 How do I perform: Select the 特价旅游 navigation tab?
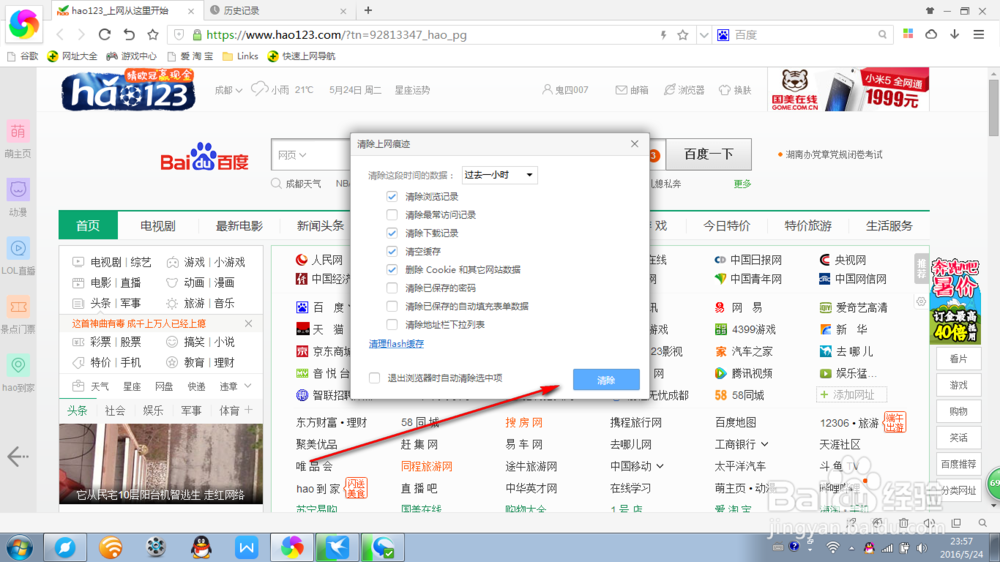click(x=808, y=226)
